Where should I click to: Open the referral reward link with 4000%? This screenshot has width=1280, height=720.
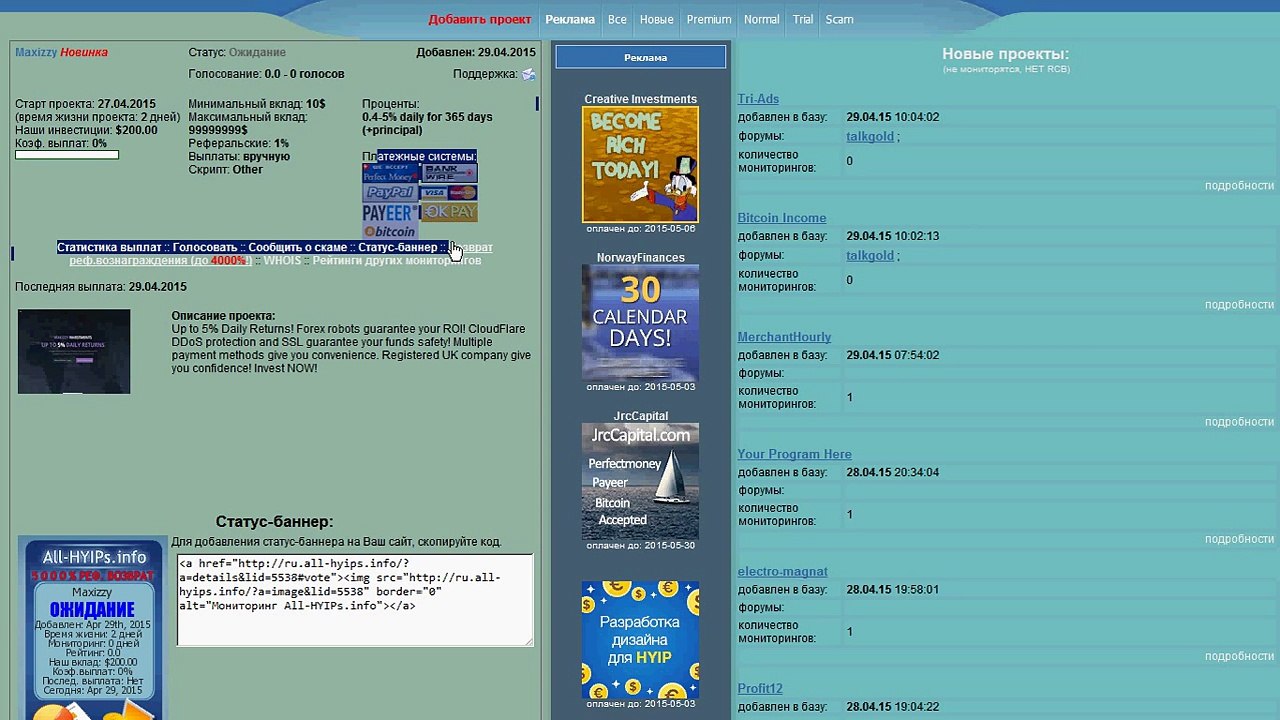click(160, 260)
